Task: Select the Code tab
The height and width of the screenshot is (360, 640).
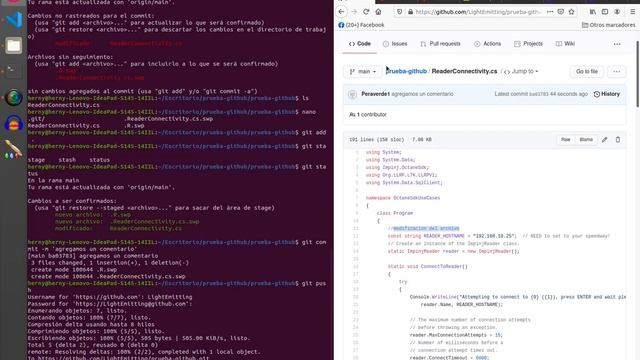Action: [360, 44]
